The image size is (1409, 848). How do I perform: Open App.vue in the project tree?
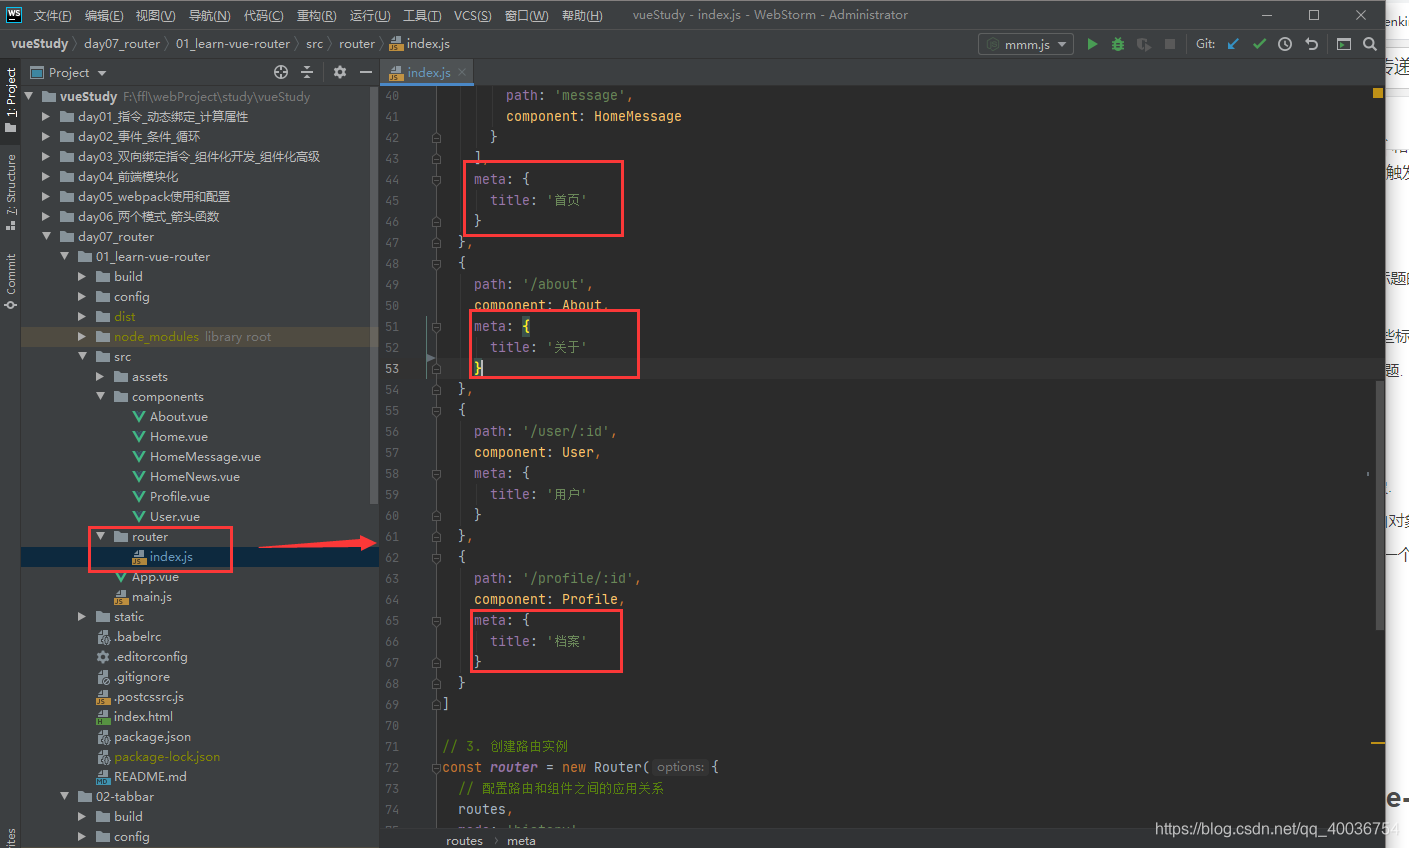pos(155,577)
